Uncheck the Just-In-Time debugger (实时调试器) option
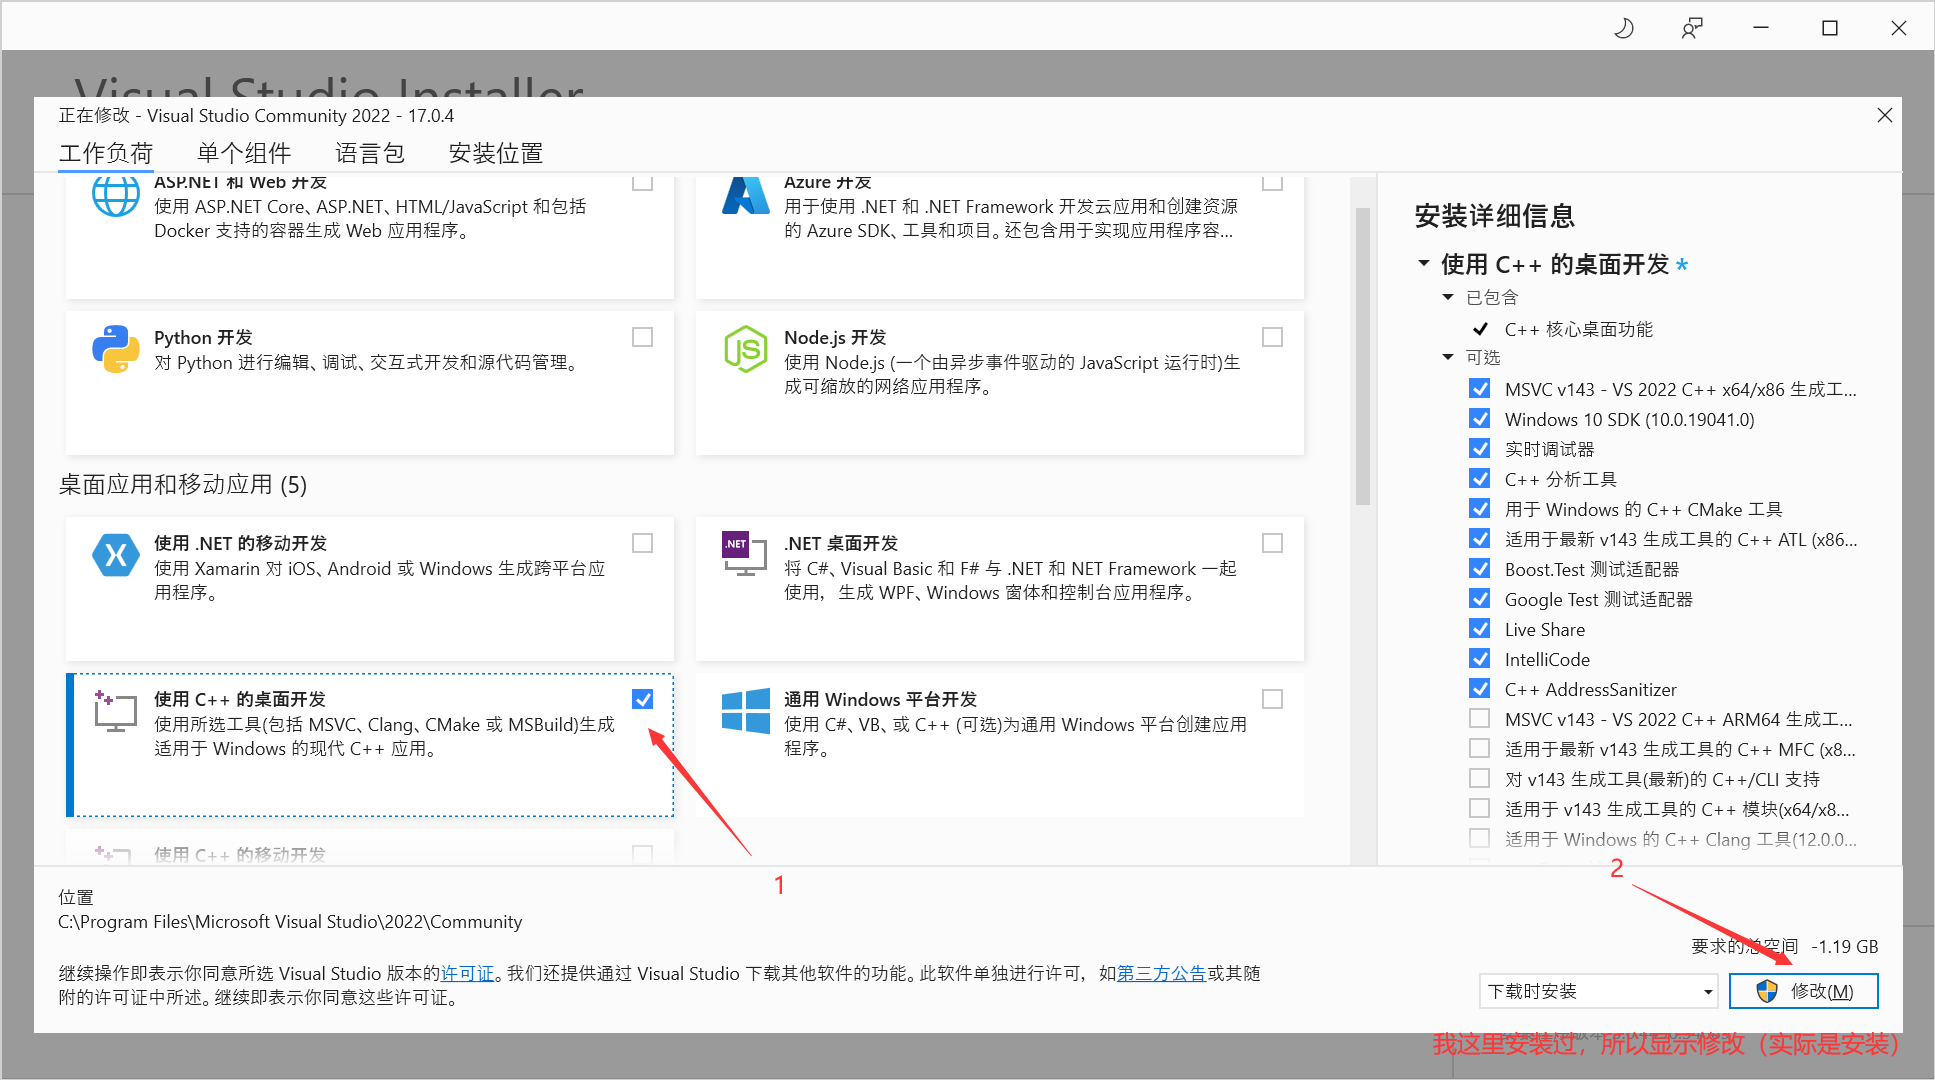 pyautogui.click(x=1480, y=449)
